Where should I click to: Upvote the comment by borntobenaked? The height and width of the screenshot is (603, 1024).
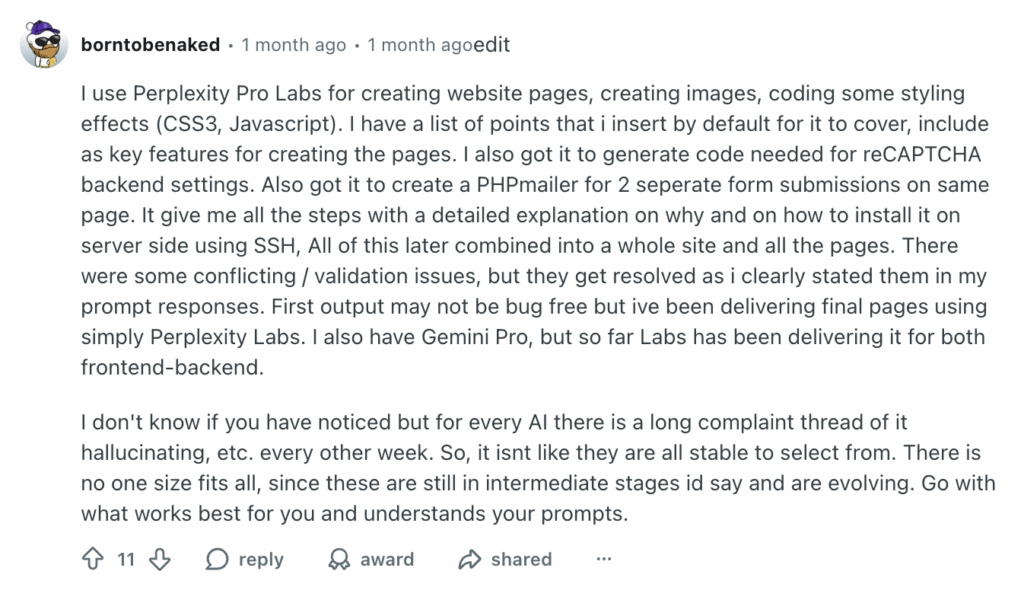click(92, 559)
